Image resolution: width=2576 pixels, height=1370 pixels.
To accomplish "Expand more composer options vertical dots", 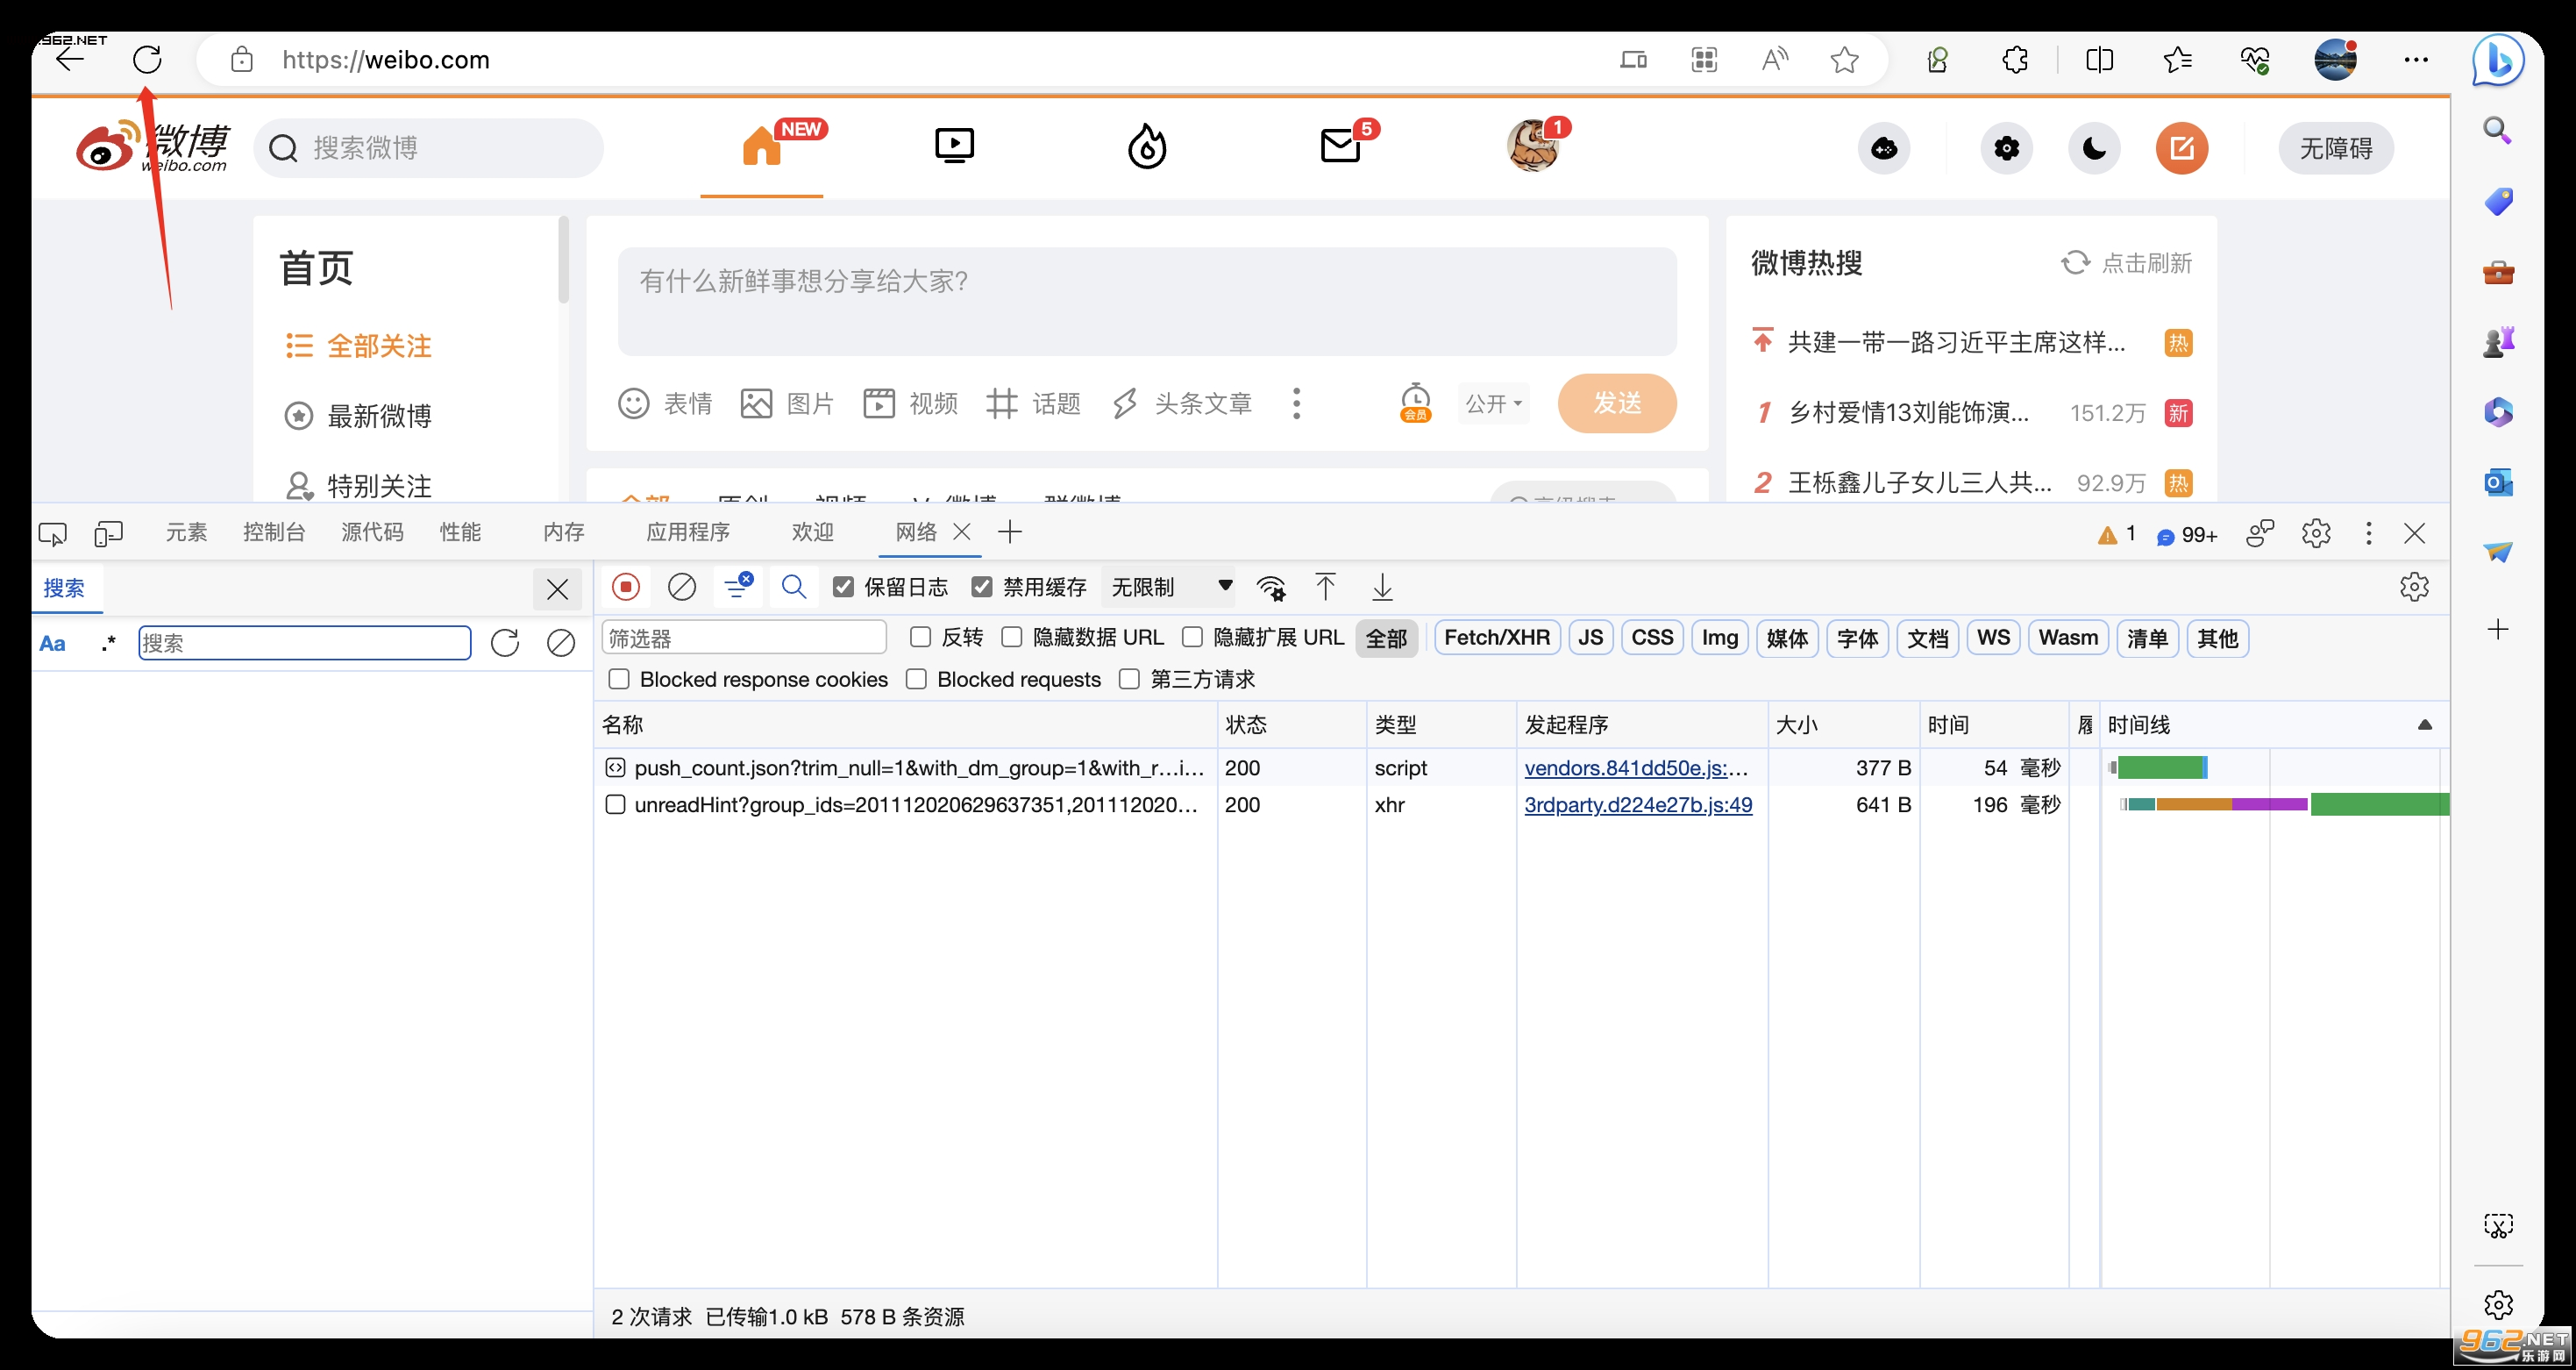I will pyautogui.click(x=1296, y=403).
